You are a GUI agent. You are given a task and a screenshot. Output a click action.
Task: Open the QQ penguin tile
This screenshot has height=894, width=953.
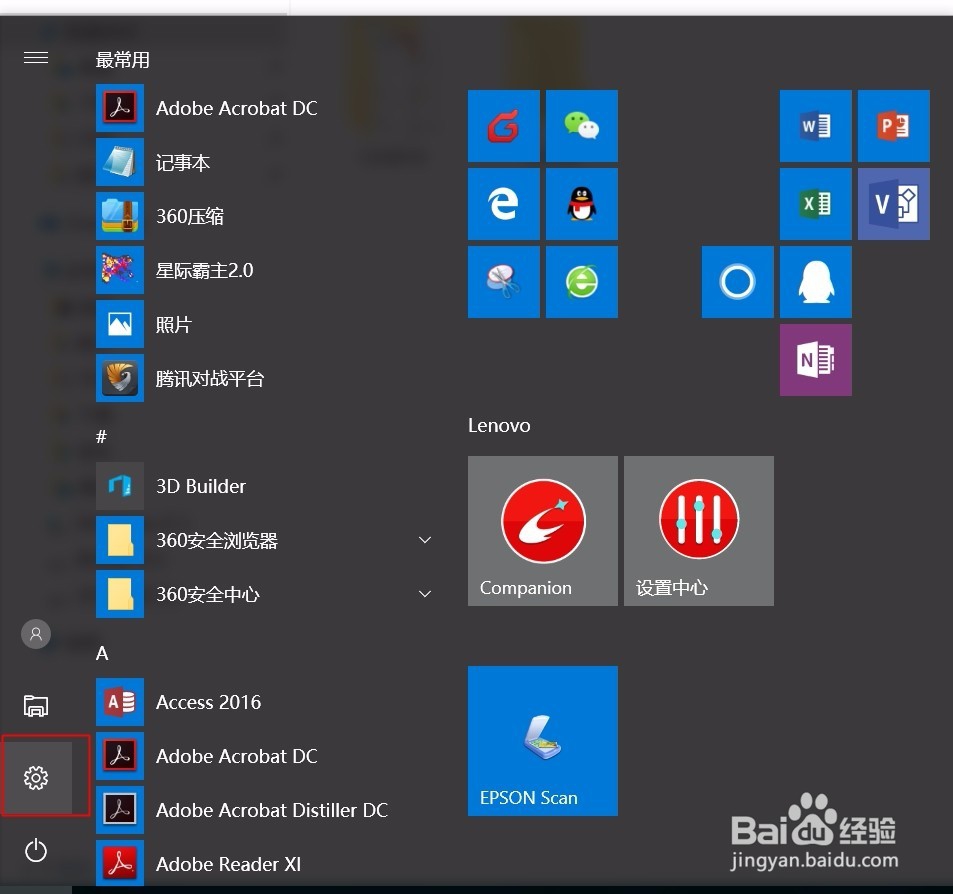tap(582, 204)
